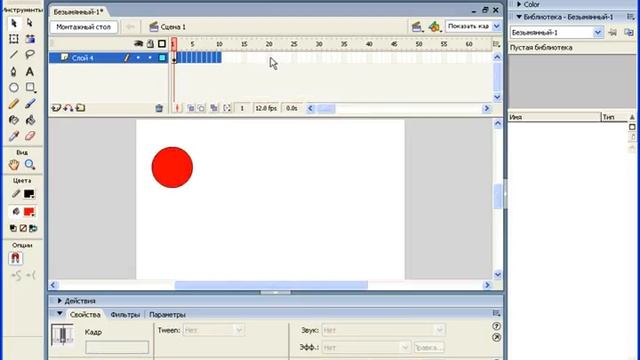The width and height of the screenshot is (640, 360).
Task: Insert a new layer in timeline
Action: click(x=56, y=108)
